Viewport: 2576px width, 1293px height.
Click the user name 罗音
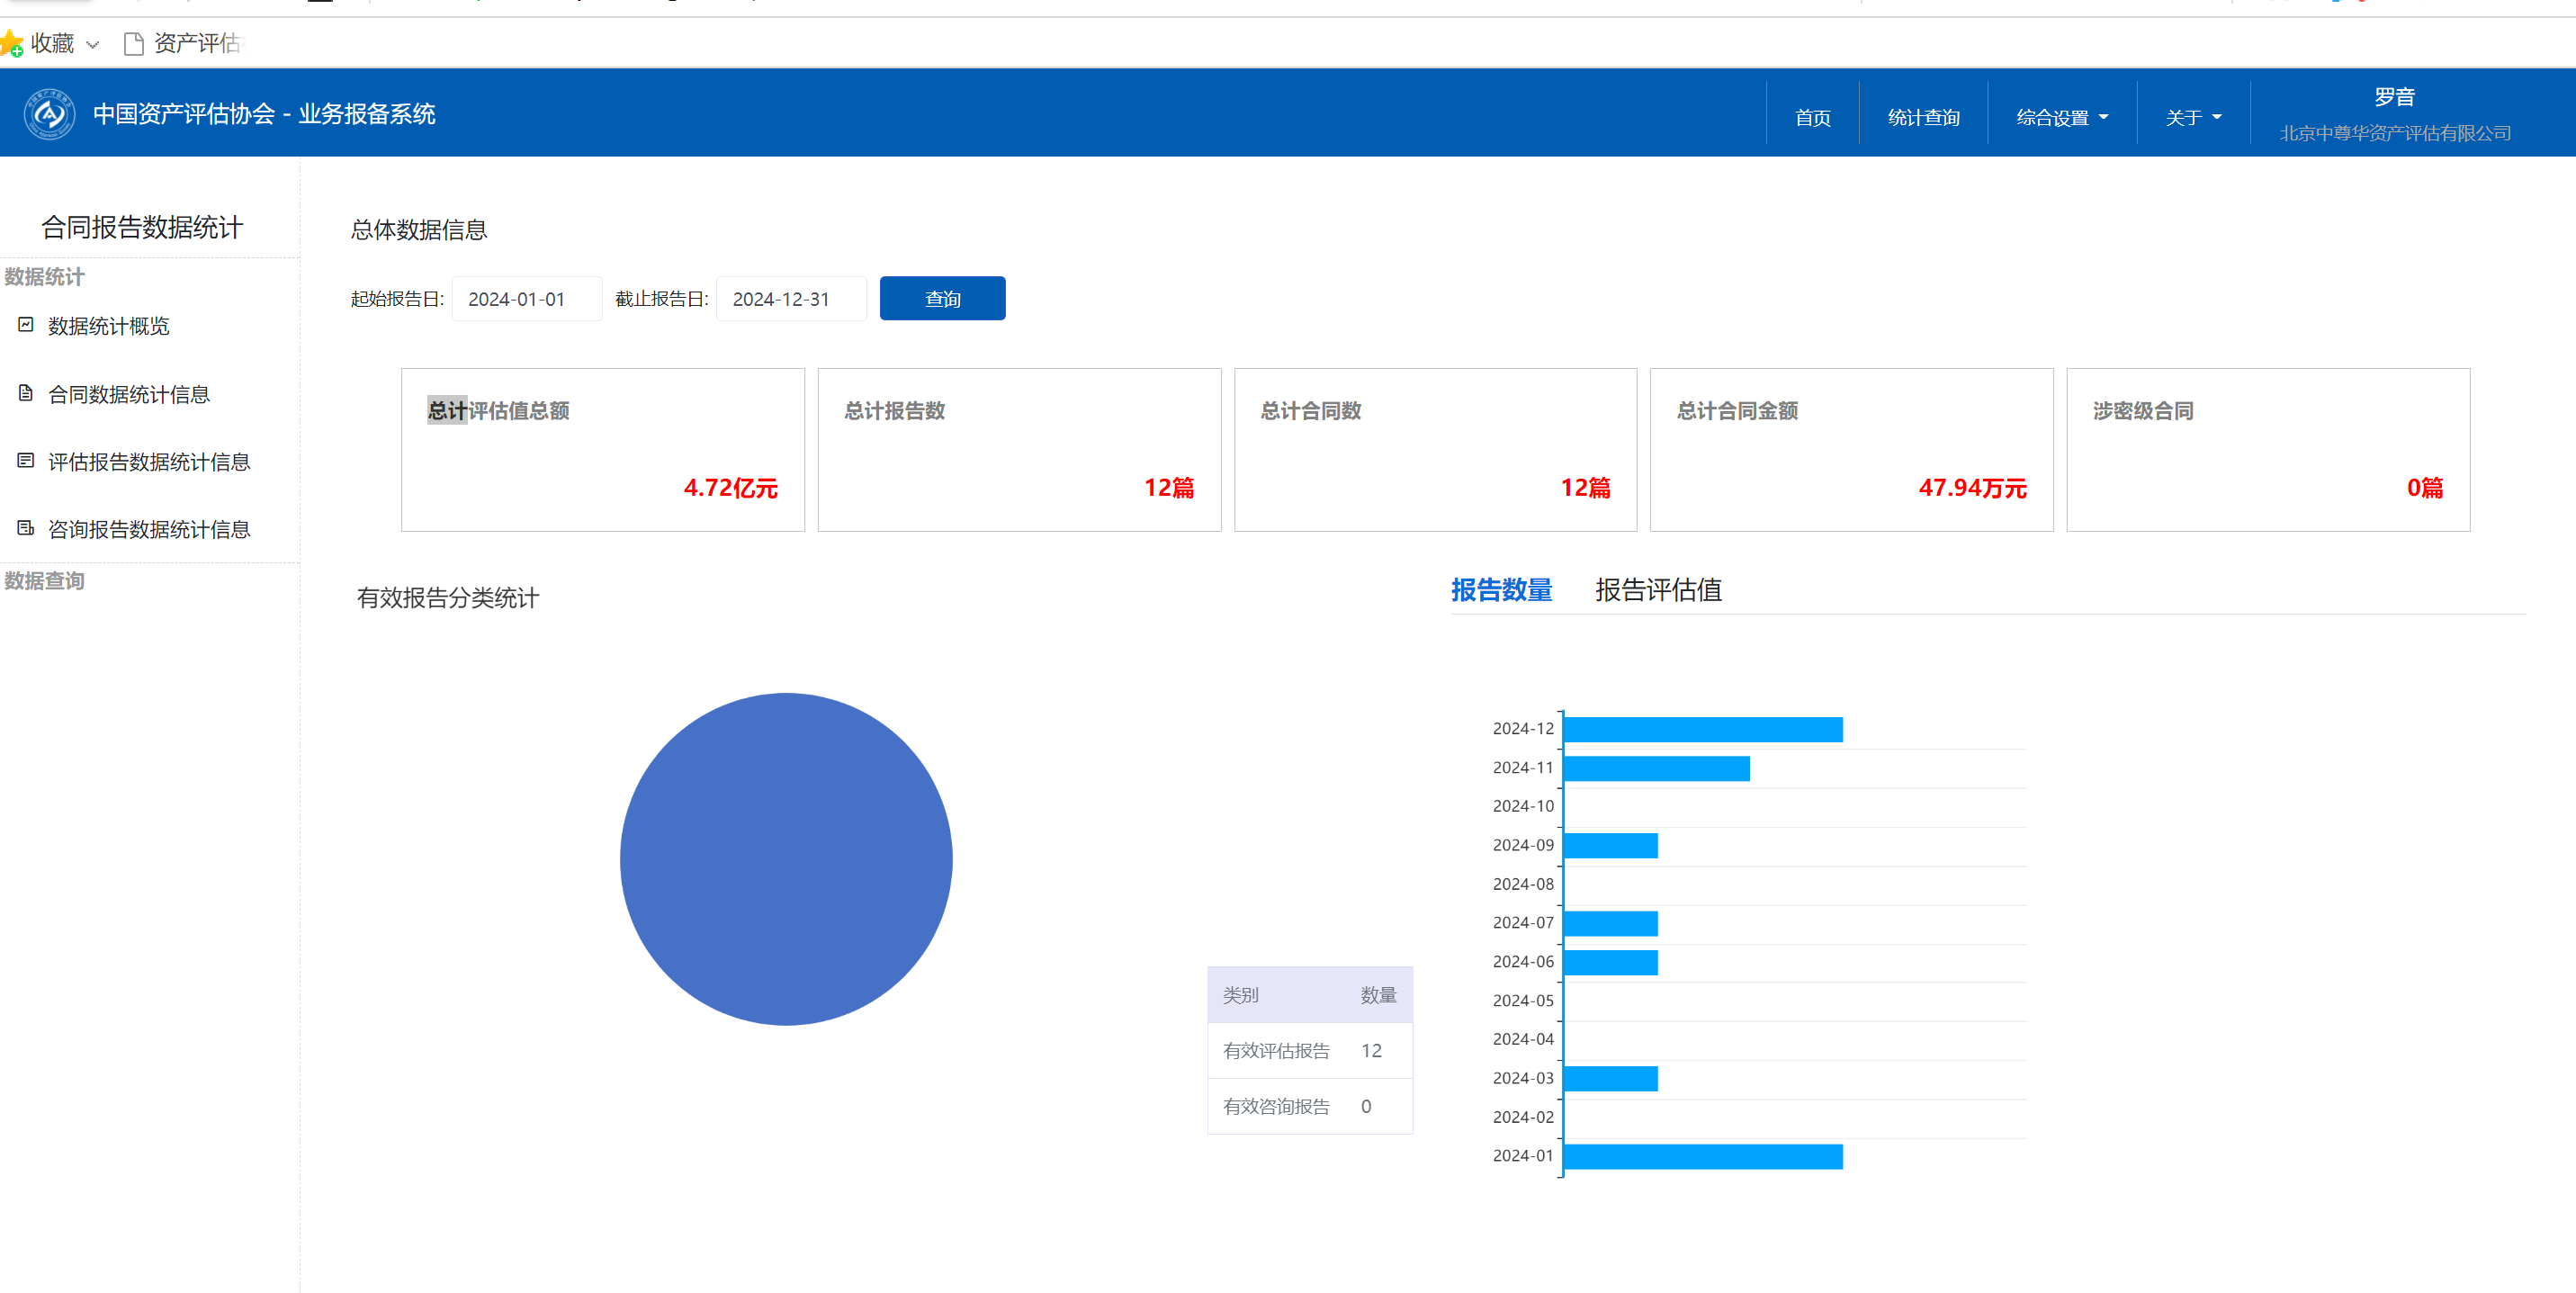[2394, 97]
